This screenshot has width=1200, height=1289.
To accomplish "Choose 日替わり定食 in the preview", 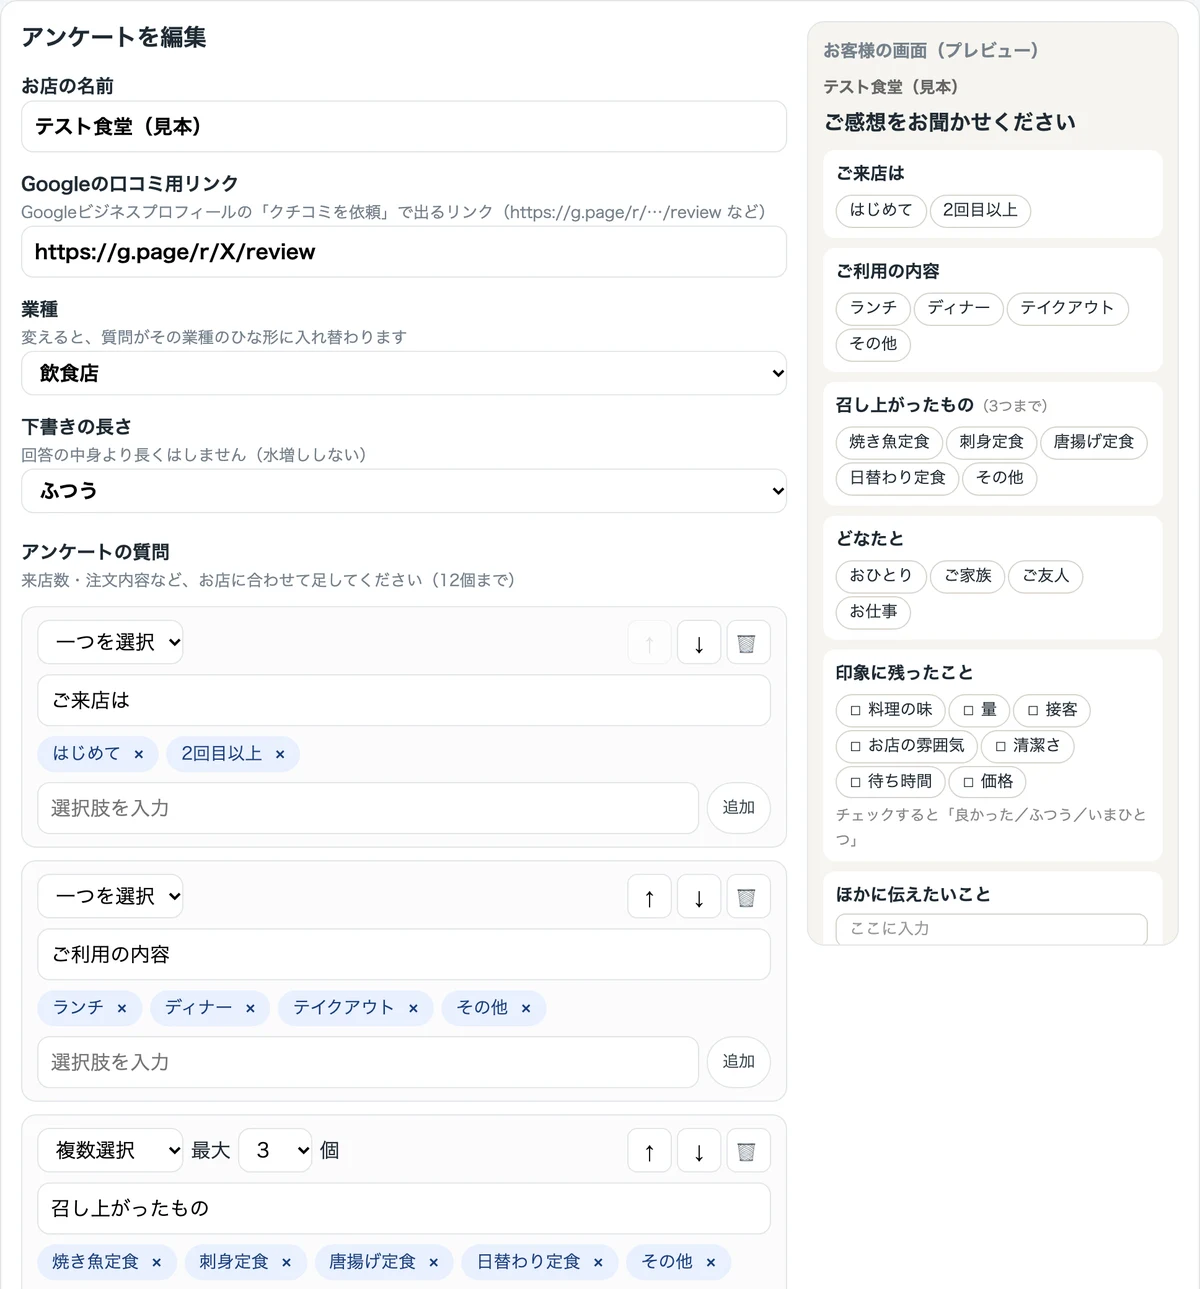I will [x=897, y=478].
